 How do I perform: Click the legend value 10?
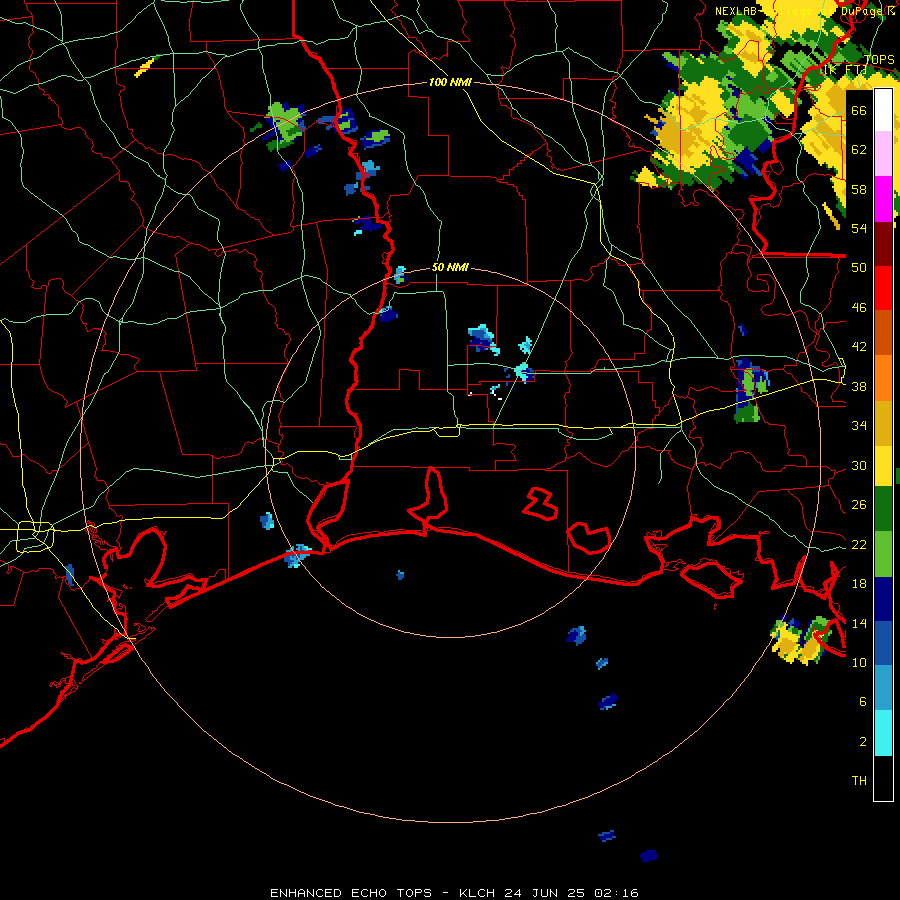(859, 662)
